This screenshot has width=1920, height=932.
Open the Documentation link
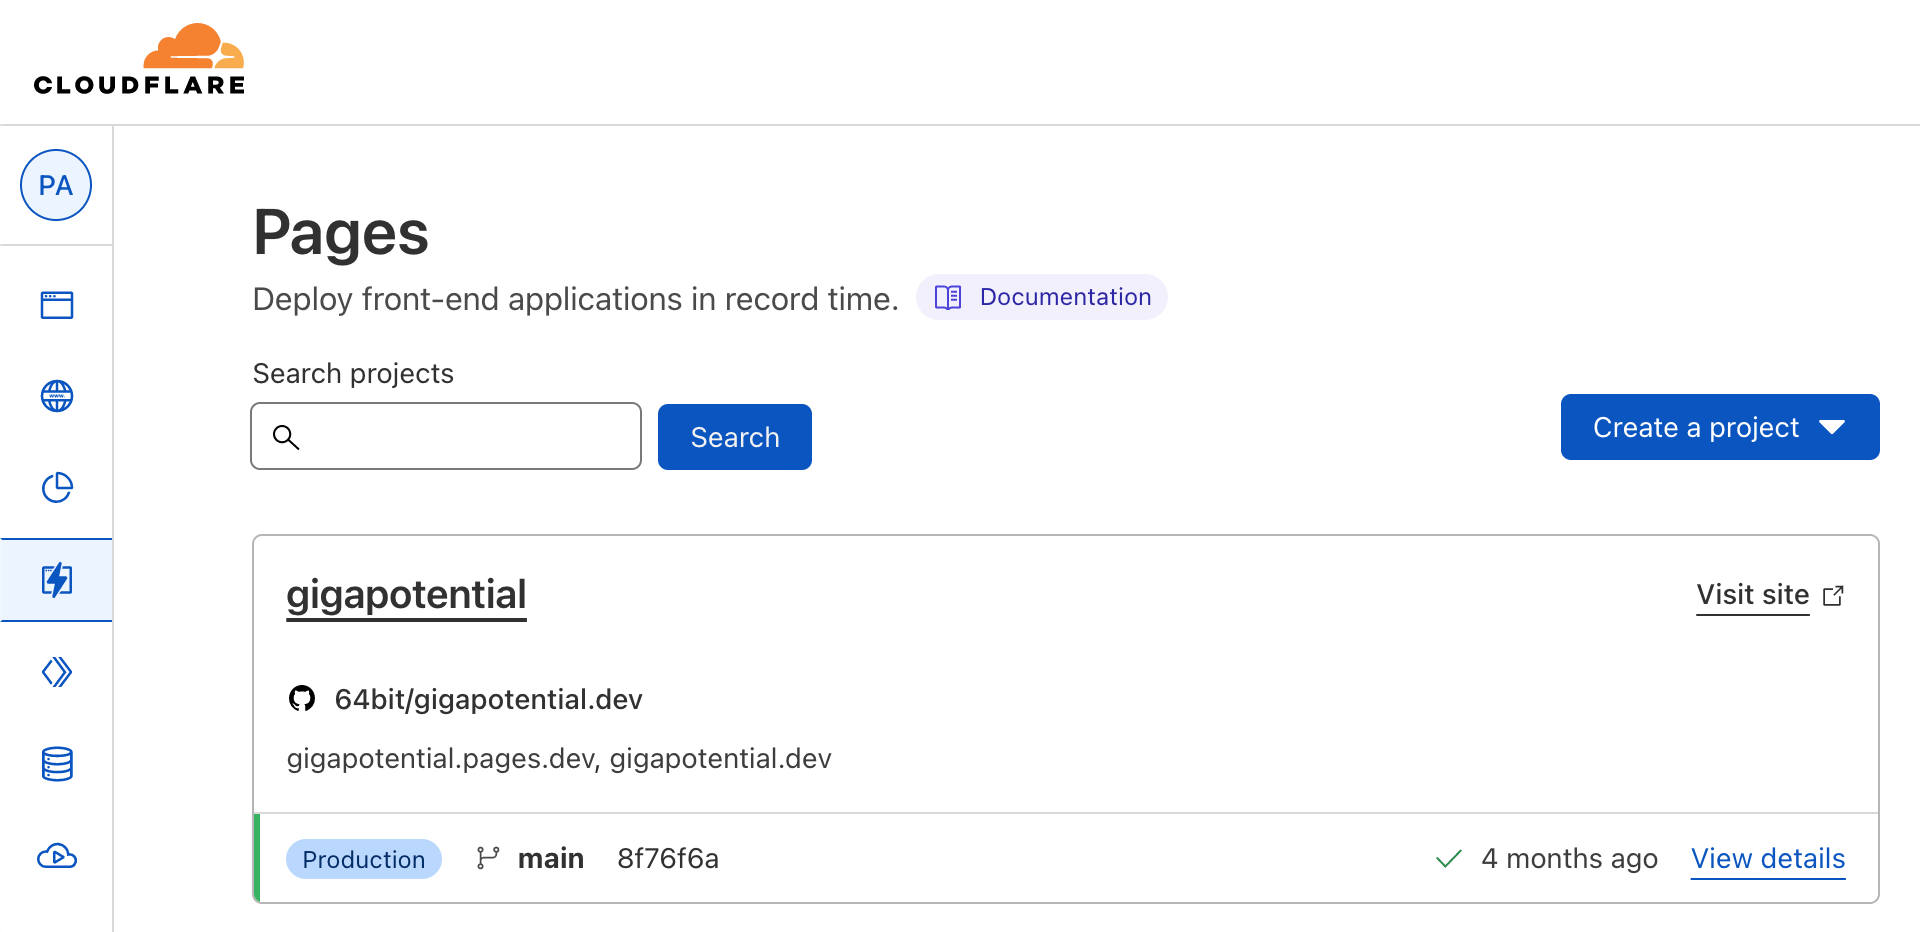[1042, 297]
